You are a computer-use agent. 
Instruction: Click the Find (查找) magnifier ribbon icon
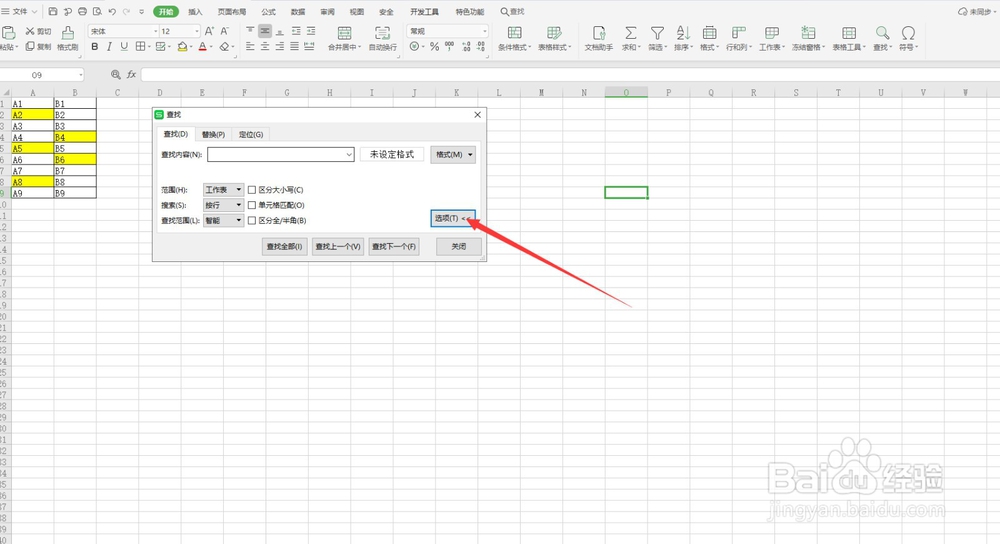click(x=882, y=33)
